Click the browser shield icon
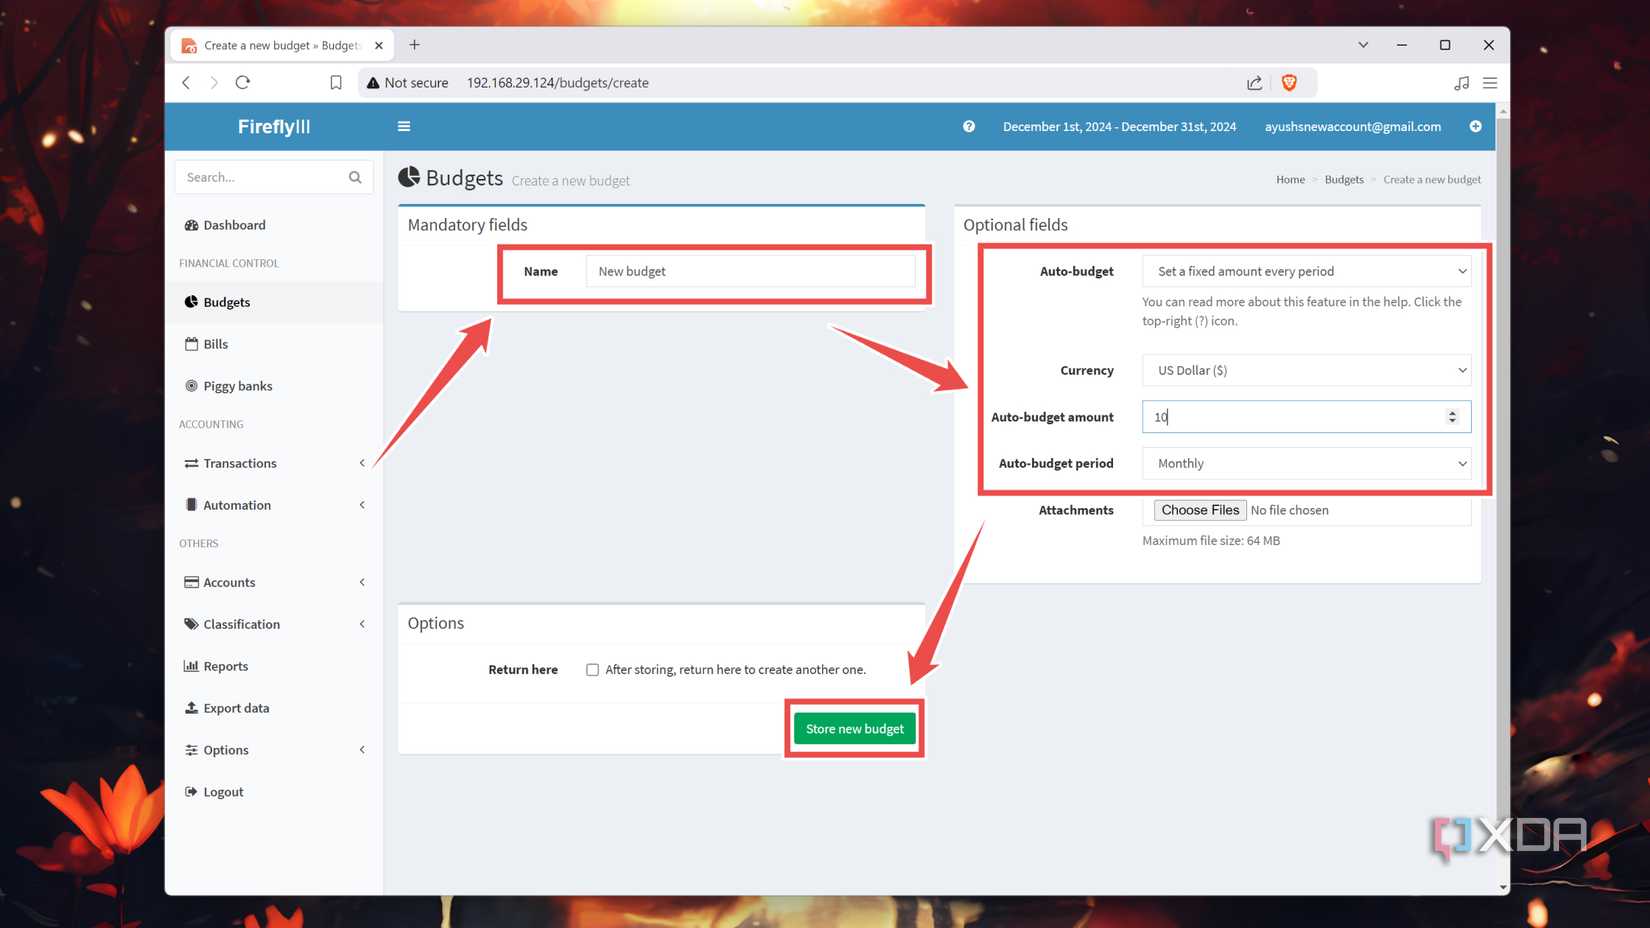Image resolution: width=1650 pixels, height=928 pixels. (x=1290, y=83)
